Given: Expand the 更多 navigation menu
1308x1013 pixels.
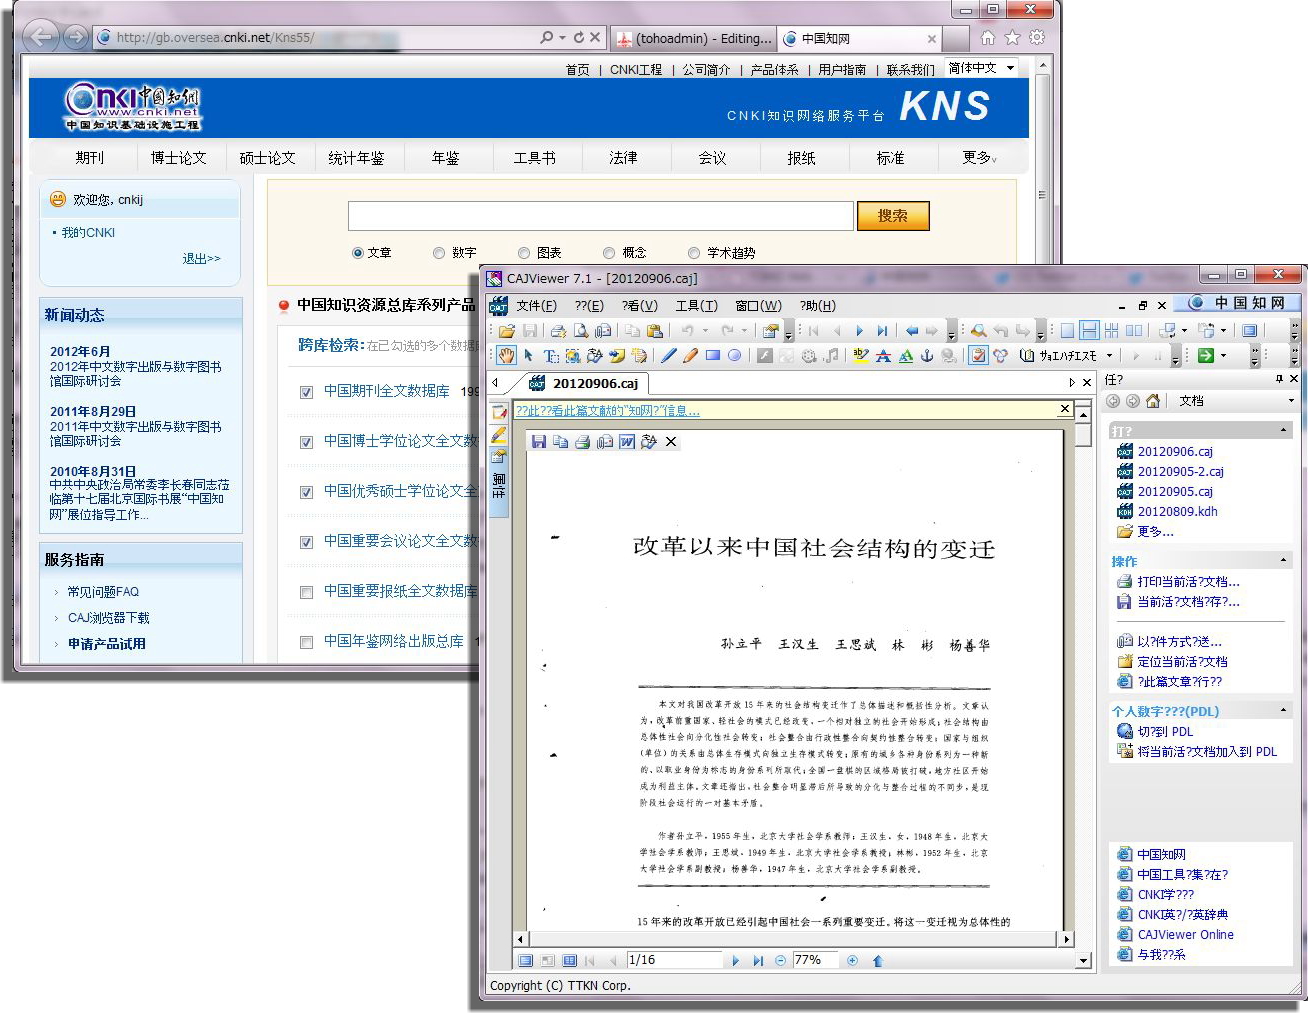Looking at the screenshot, I should pos(979,158).
